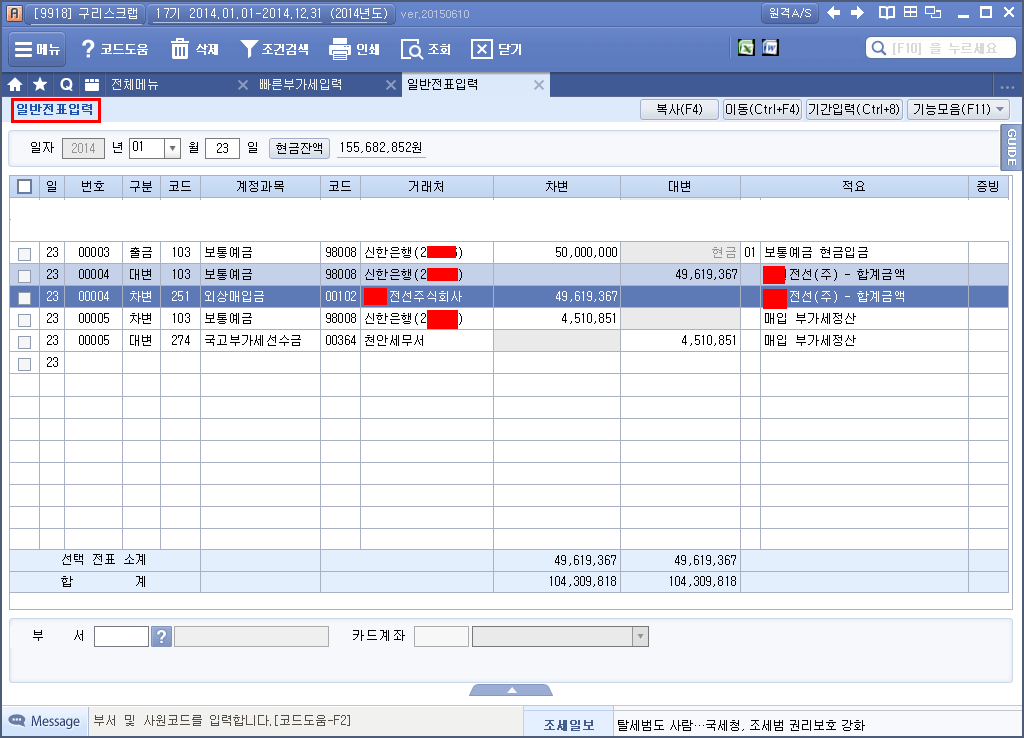Check the 00004 대변 보통예금 row checkbox
The height and width of the screenshot is (738, 1024).
[25, 276]
